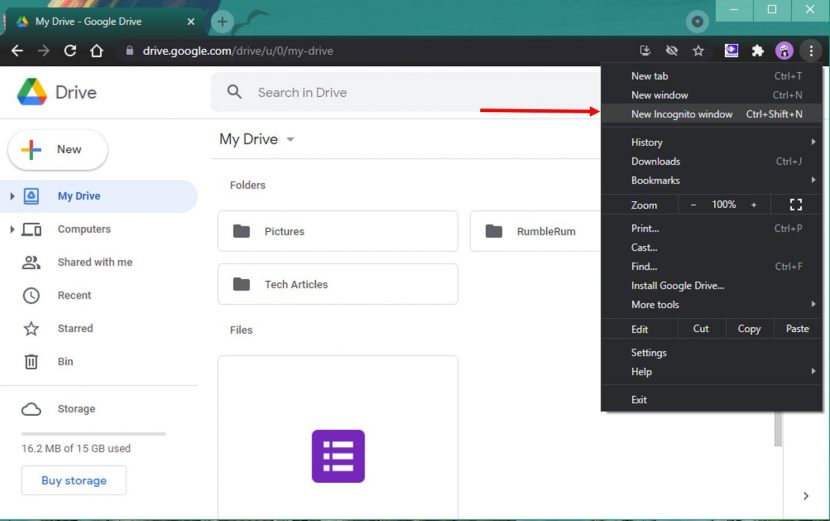Click the vertical scrollbar in Drive
This screenshot has width=830, height=521.
pos(778,429)
